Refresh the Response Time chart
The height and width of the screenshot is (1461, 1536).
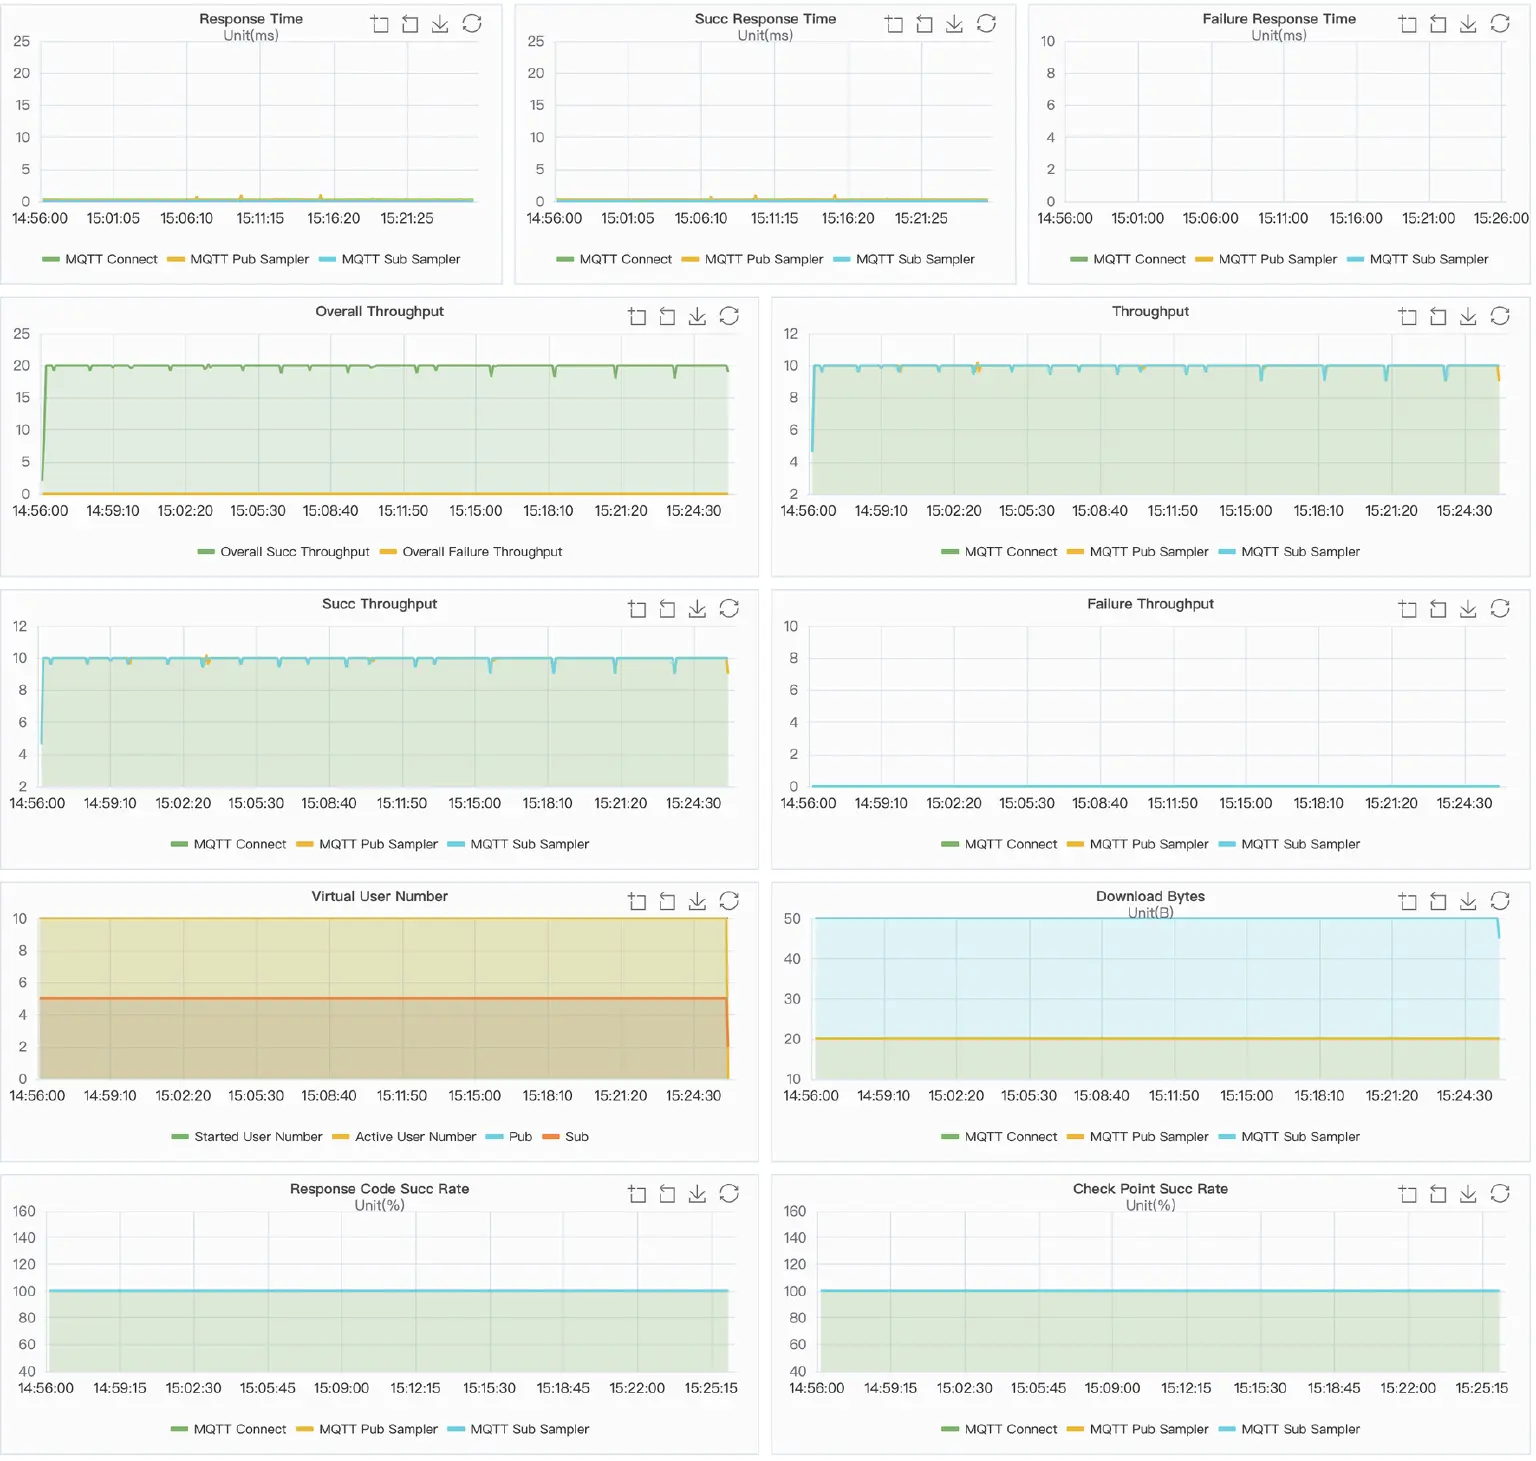[473, 23]
